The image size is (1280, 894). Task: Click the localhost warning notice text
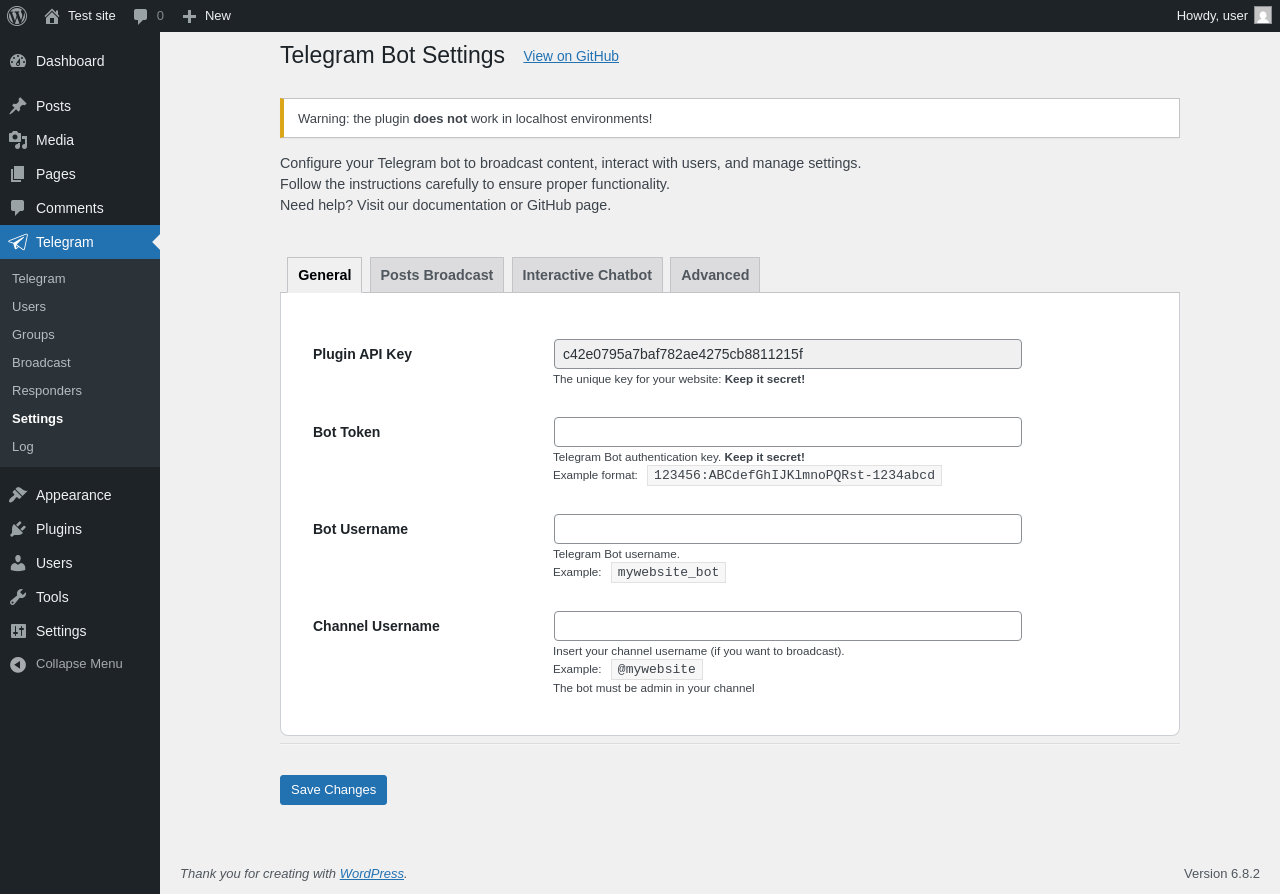click(475, 118)
